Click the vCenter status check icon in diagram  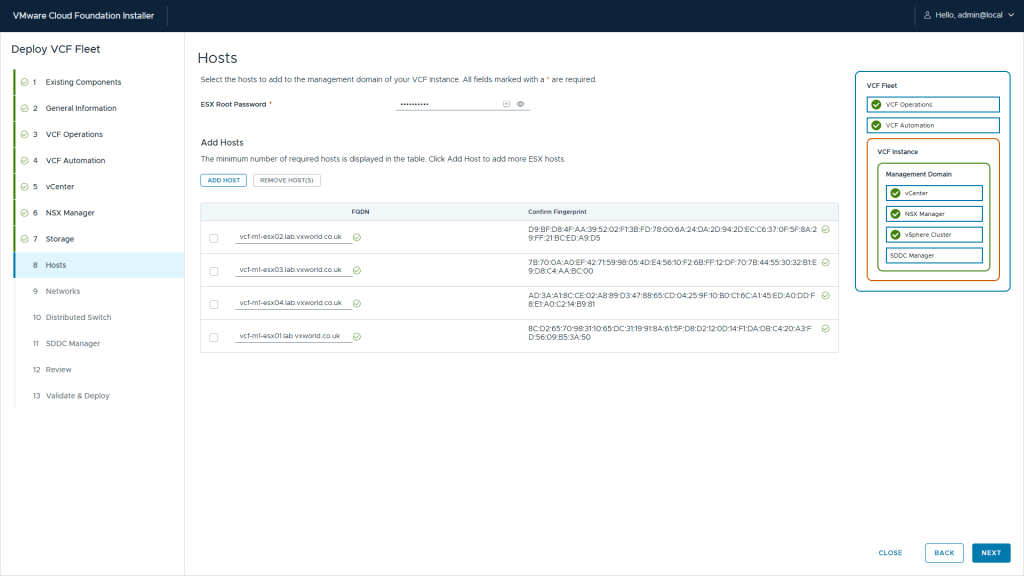click(x=895, y=193)
